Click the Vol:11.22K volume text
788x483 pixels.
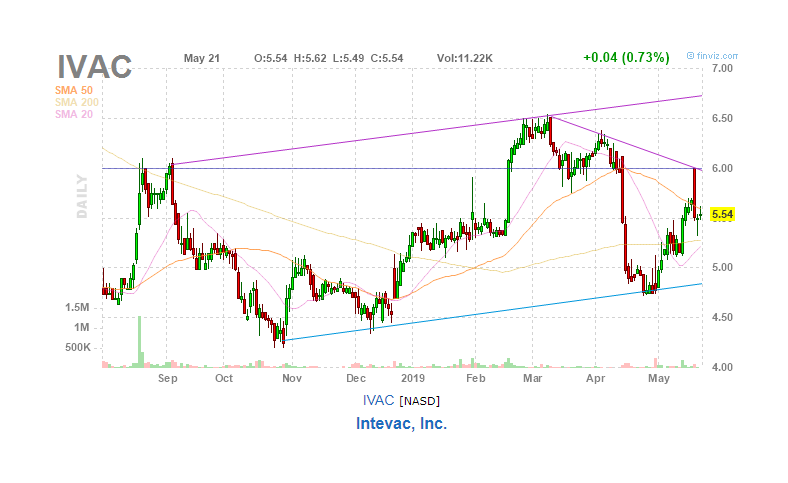[x=465, y=58]
